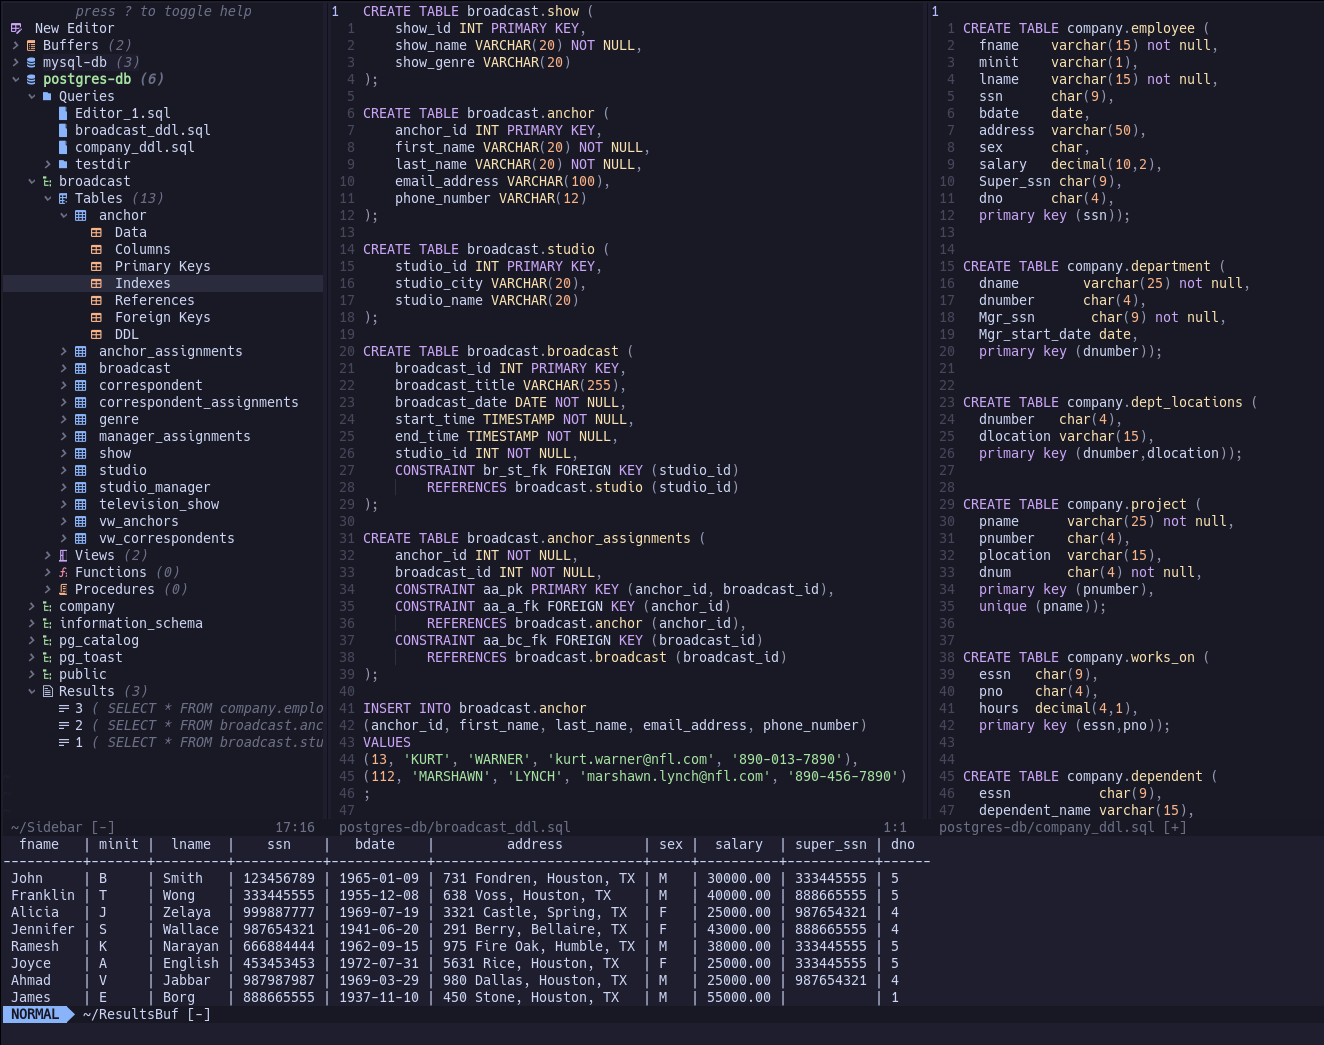Click 'CREATE TABLE broadcast.studio' line

487,249
